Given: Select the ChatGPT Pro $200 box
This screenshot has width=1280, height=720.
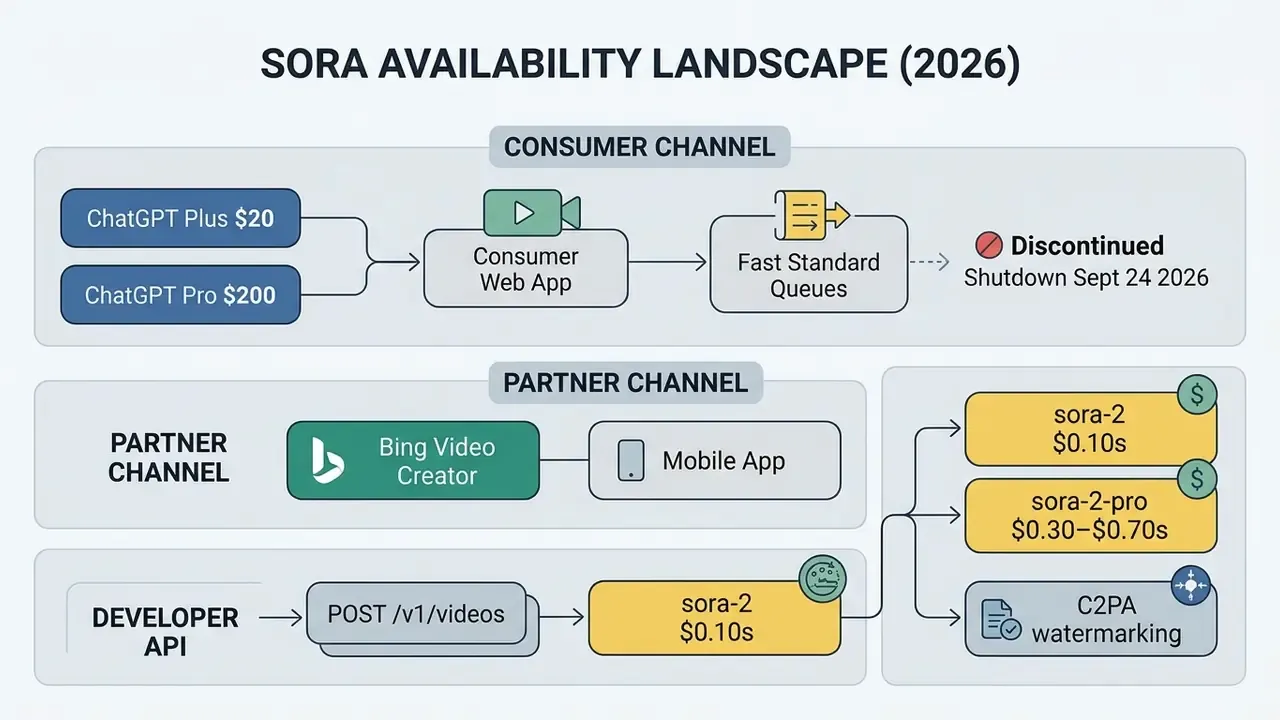Looking at the screenshot, I should 180,295.
